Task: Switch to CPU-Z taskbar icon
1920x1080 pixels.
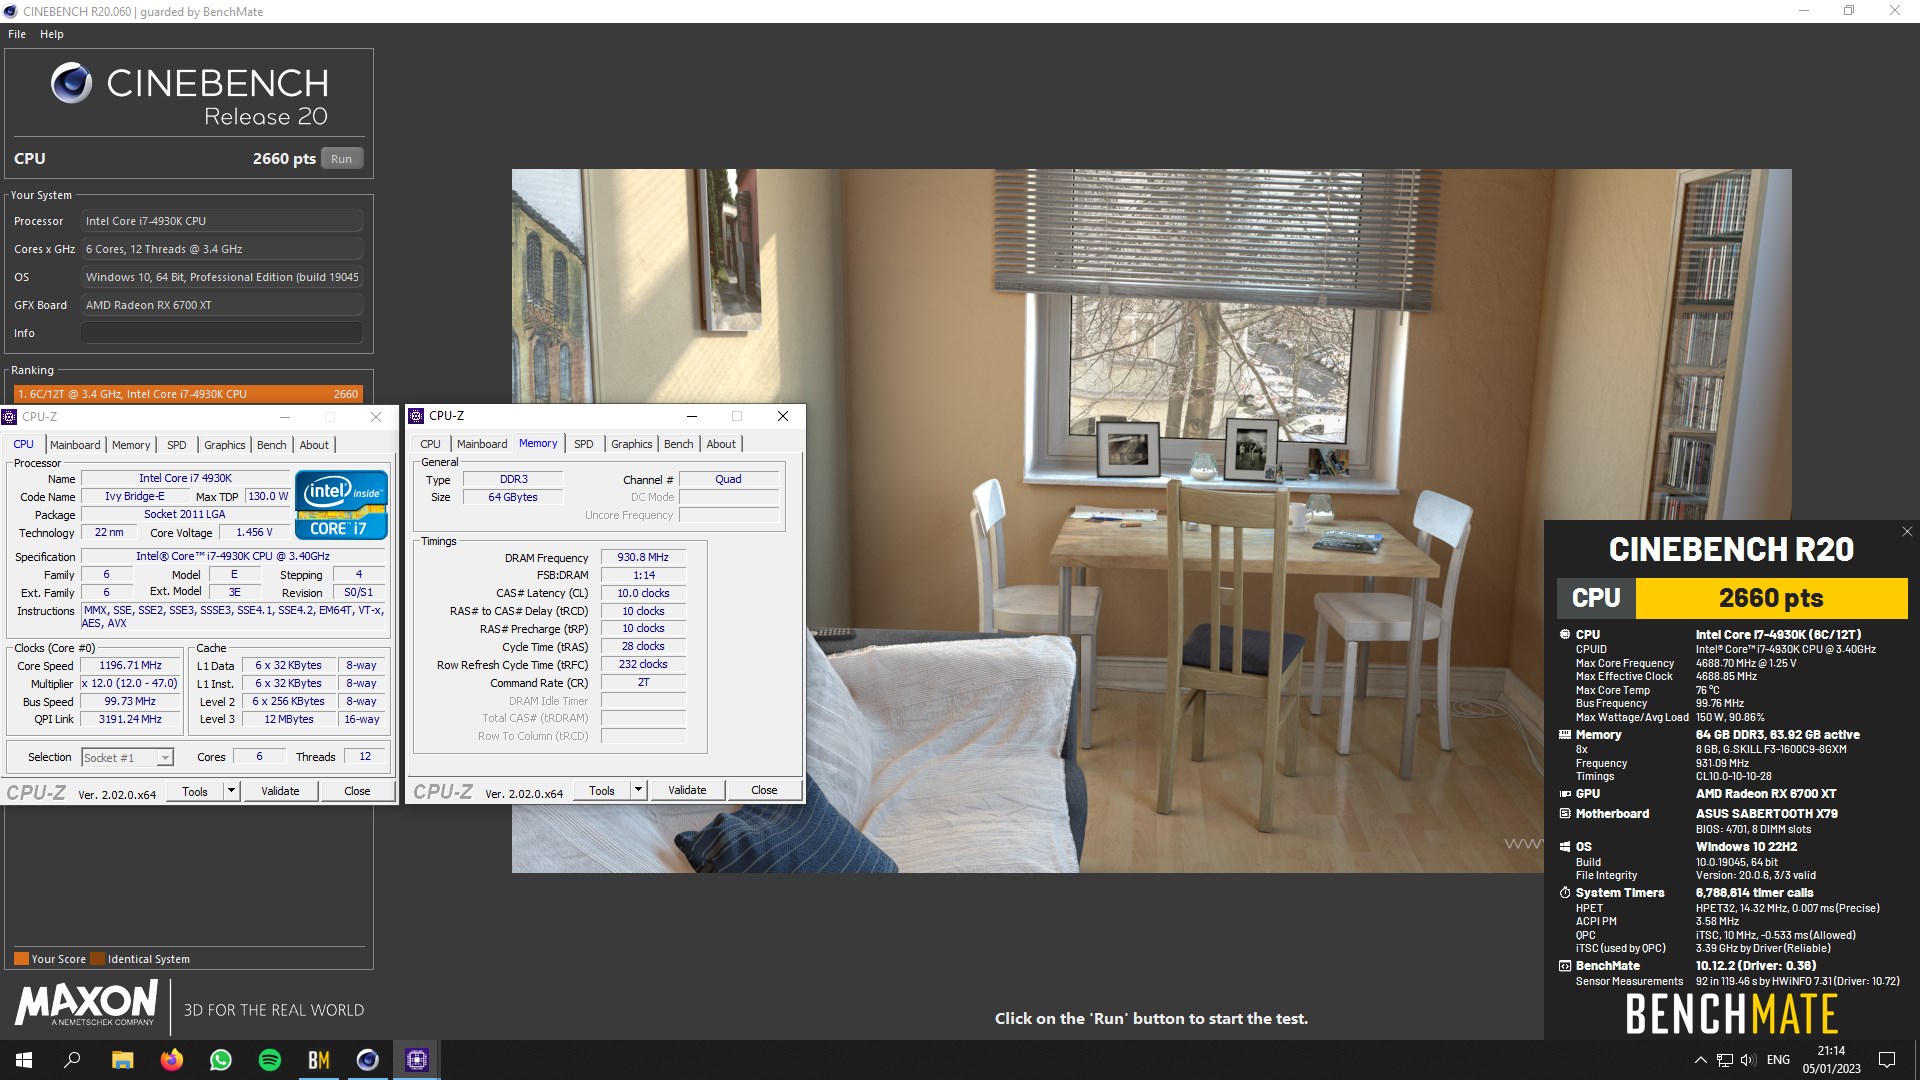Action: click(x=417, y=1060)
